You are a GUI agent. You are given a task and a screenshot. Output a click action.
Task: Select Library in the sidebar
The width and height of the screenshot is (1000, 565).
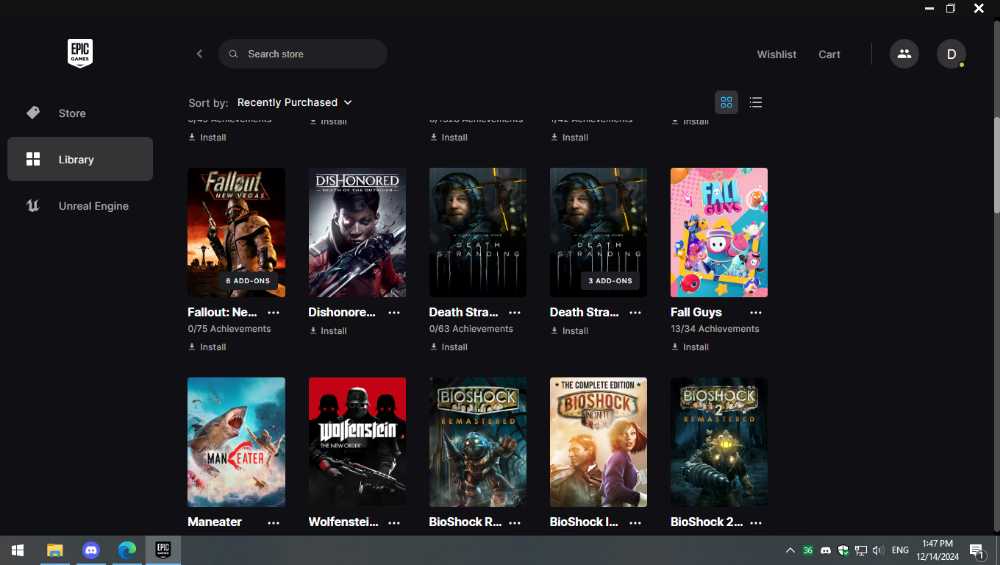click(x=80, y=159)
